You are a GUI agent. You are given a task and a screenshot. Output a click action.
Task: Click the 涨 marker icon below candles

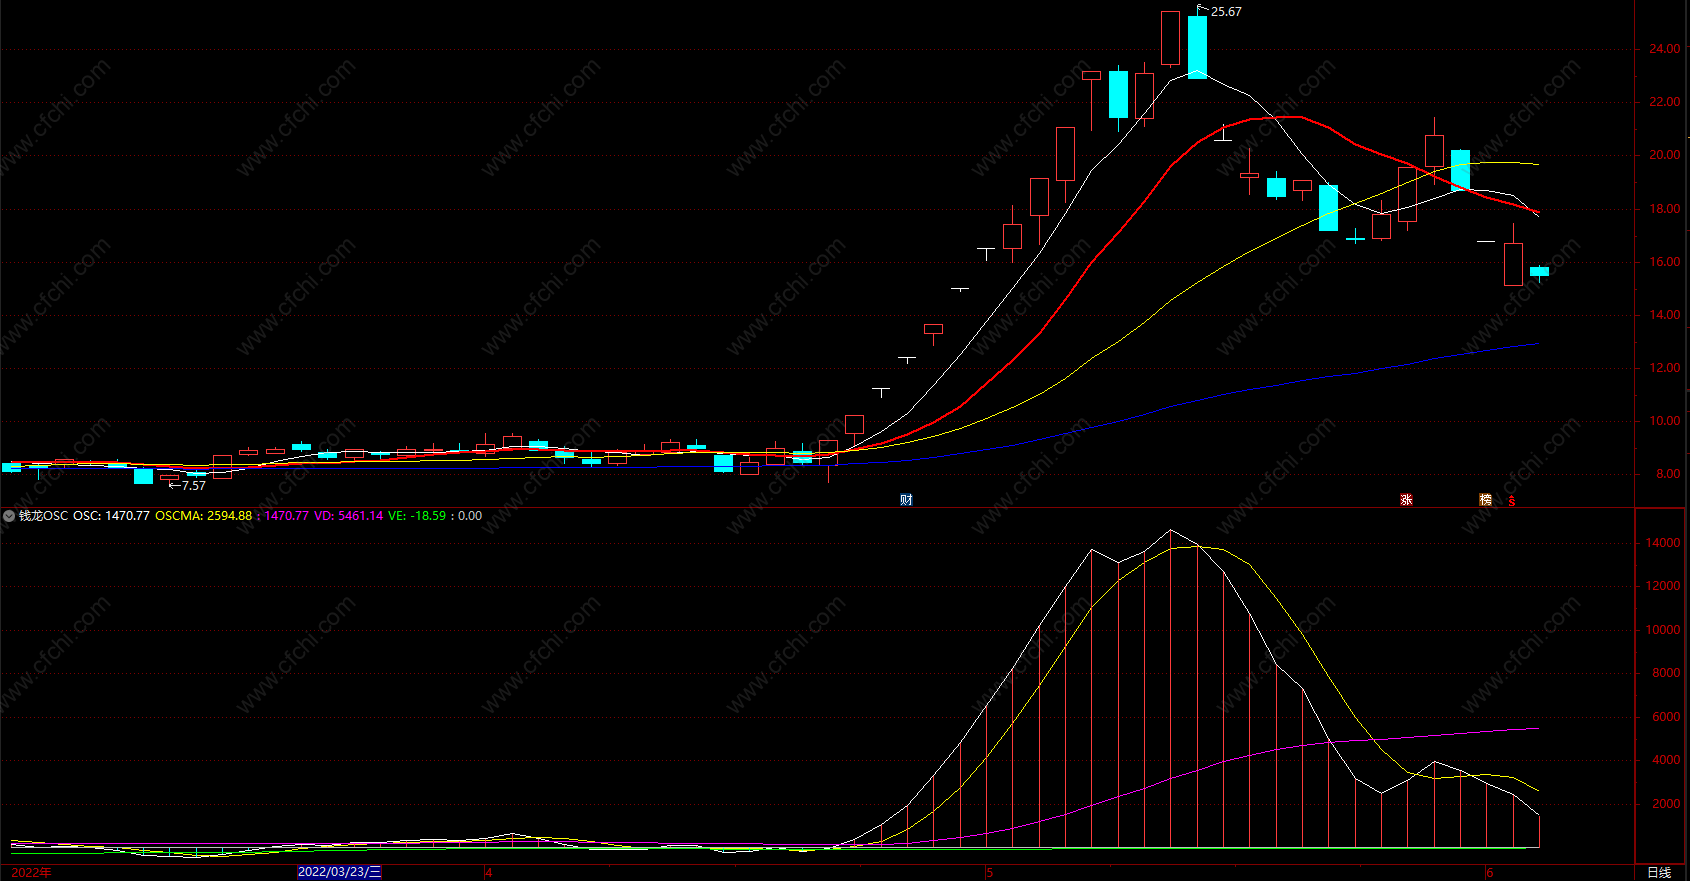[x=1406, y=500]
